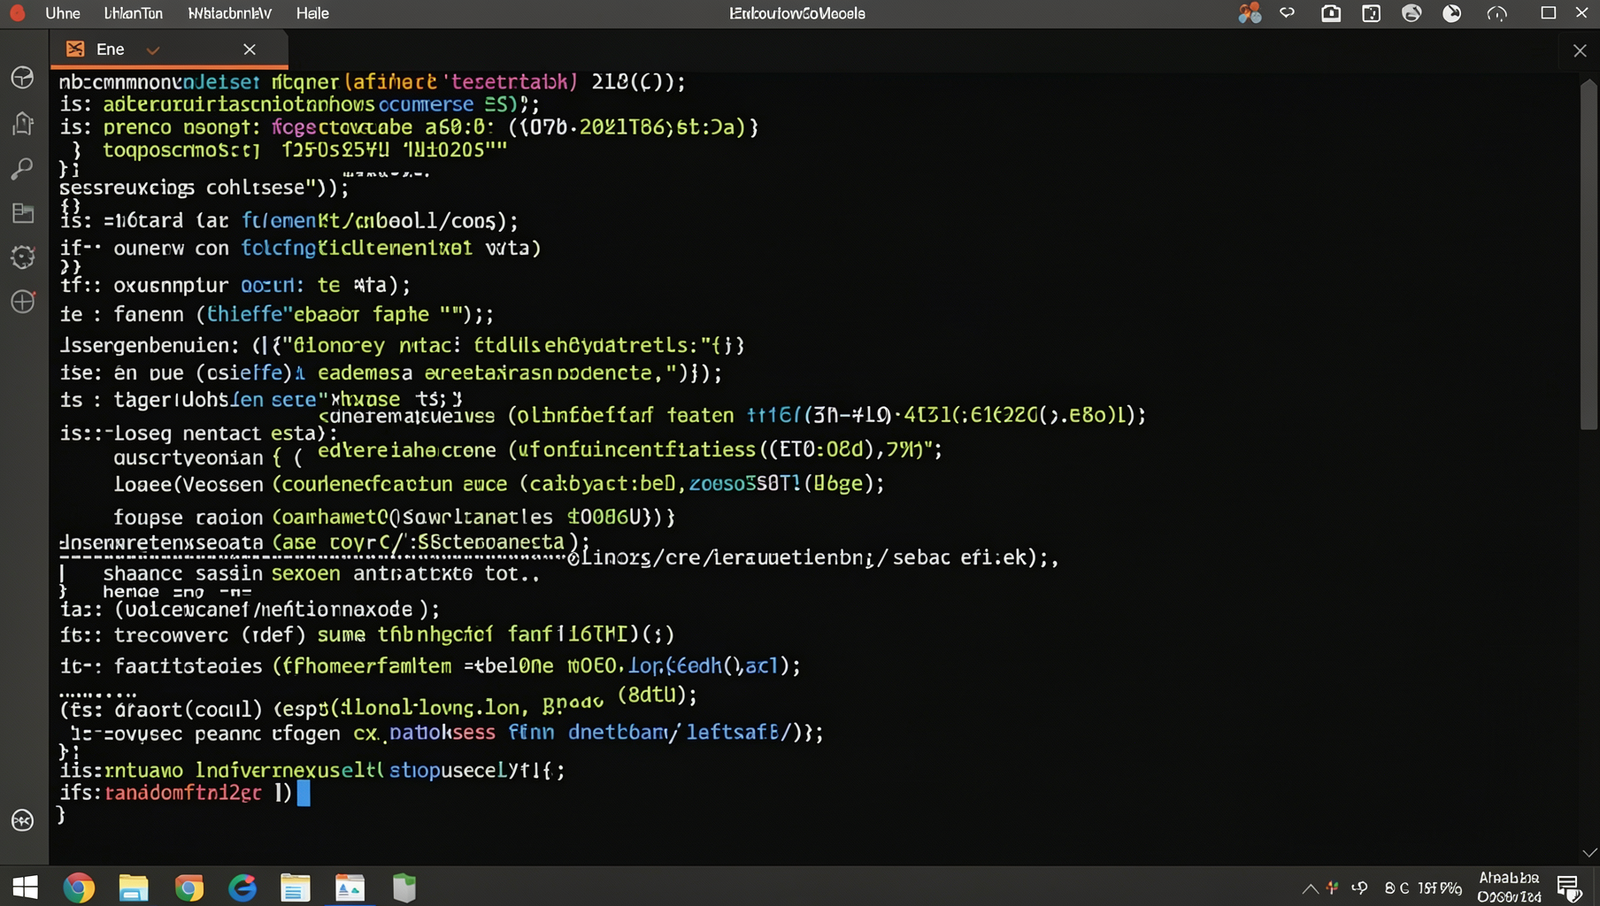Expand the chevron dropdown on Ene tab
Image resolution: width=1600 pixels, height=906 pixels.
153,50
